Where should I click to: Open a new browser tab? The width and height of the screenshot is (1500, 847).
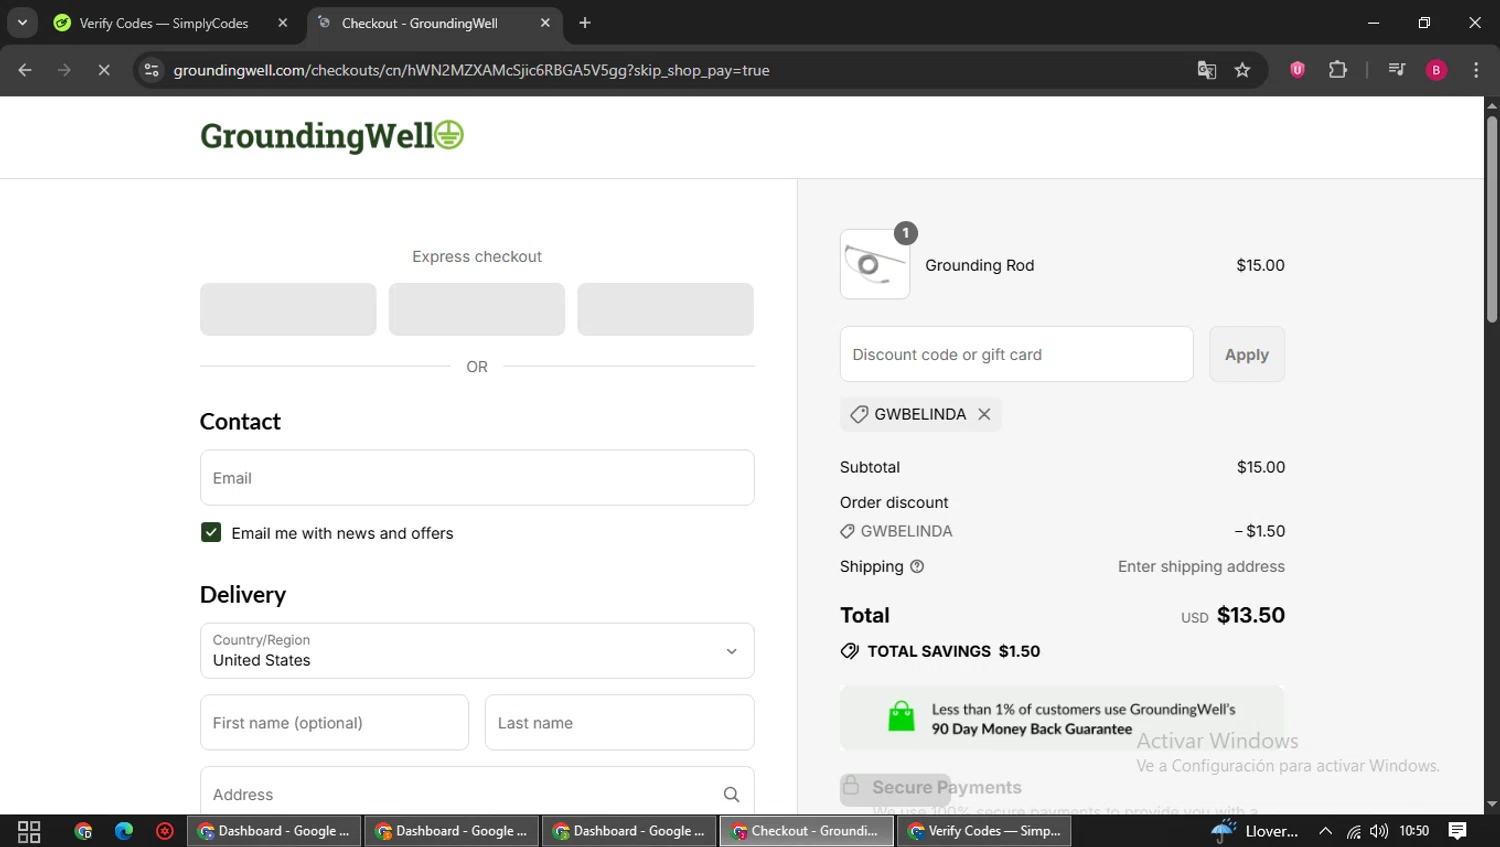tap(585, 23)
